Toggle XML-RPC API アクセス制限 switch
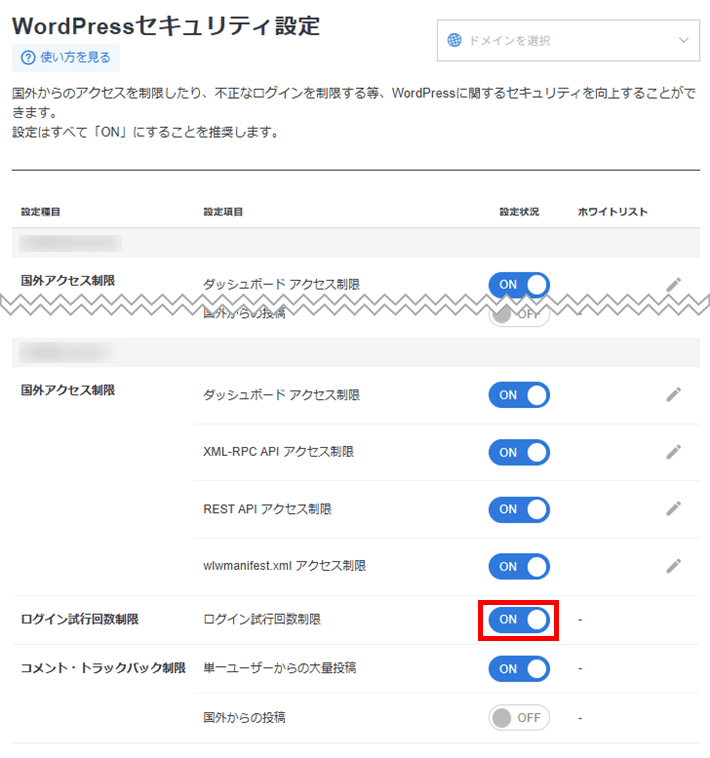Image resolution: width=710 pixels, height=758 pixels. [x=519, y=452]
